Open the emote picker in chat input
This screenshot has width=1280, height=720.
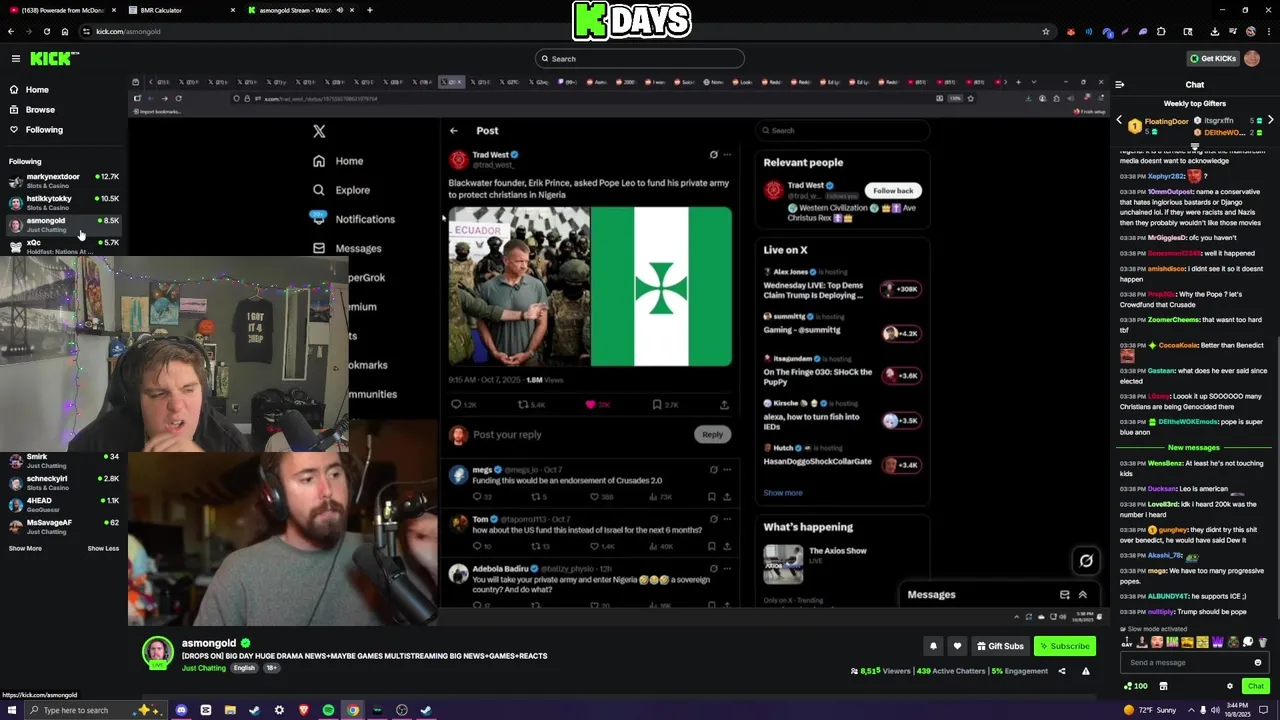[1258, 662]
